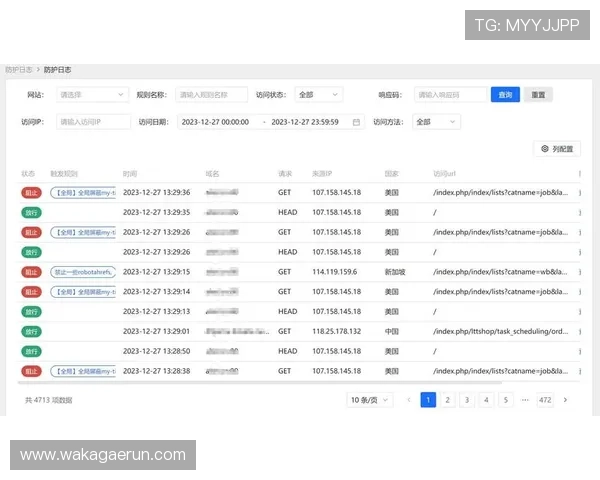Click the ltshop/task_scheduling url cell

[501, 331]
